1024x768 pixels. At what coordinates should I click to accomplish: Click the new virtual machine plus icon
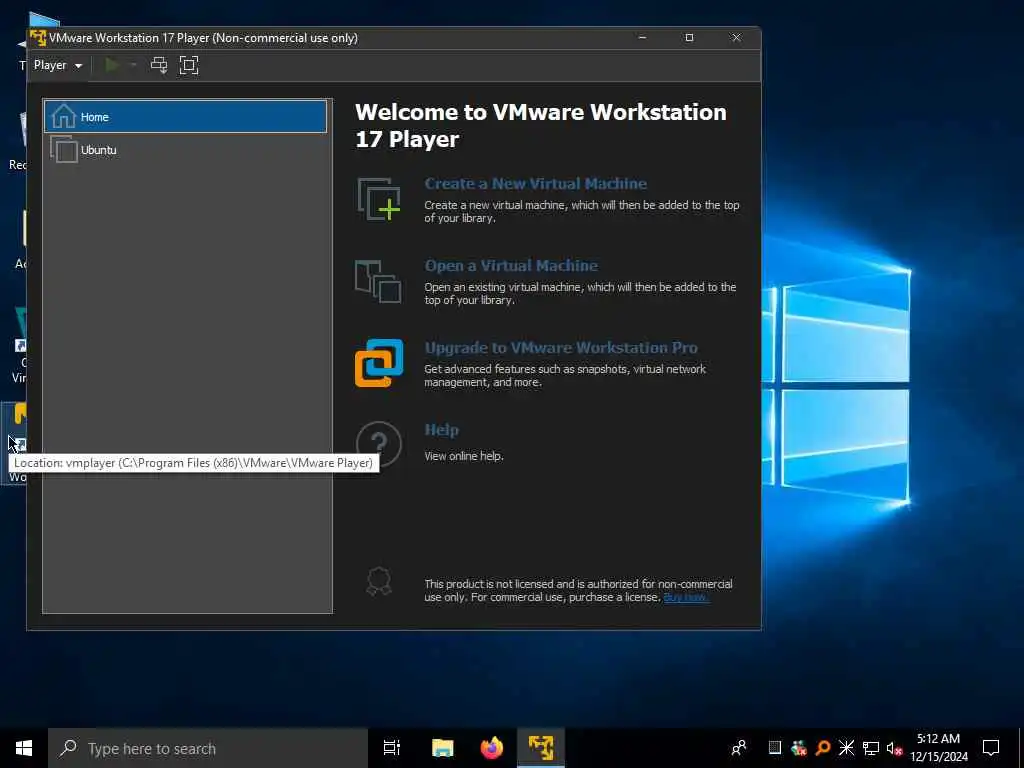(x=379, y=199)
